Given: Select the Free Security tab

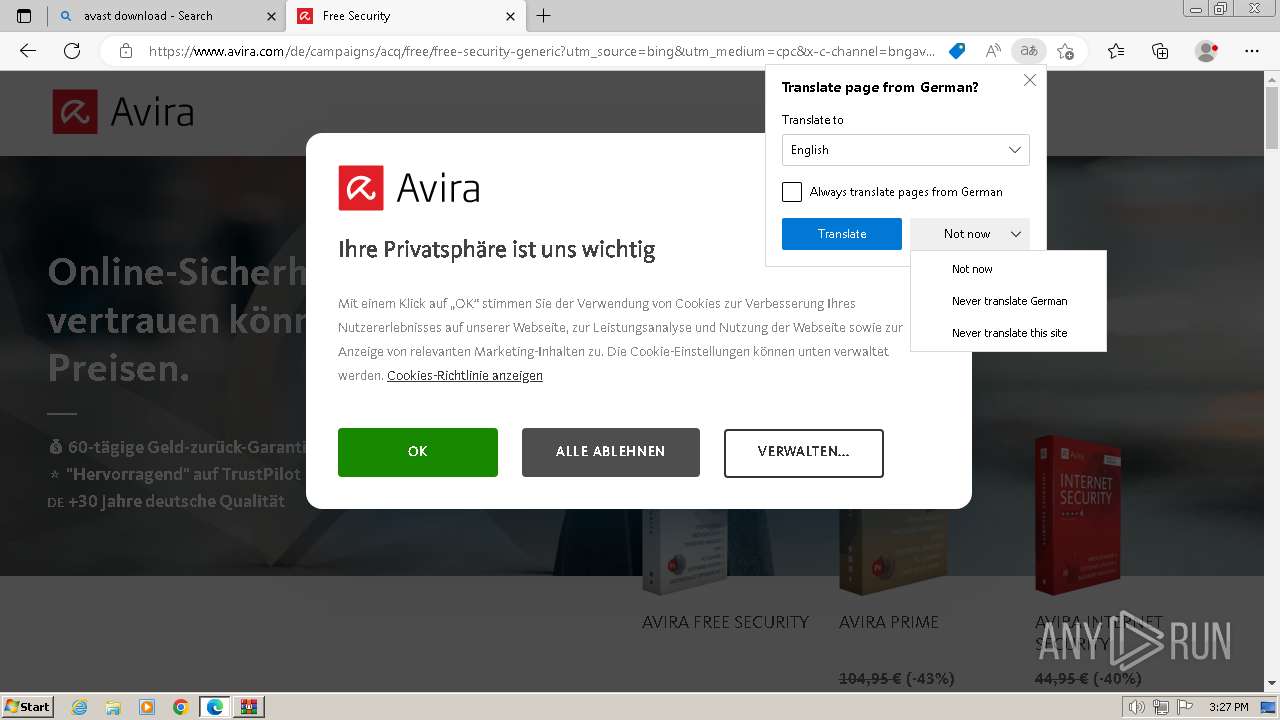Looking at the screenshot, I should 404,16.
